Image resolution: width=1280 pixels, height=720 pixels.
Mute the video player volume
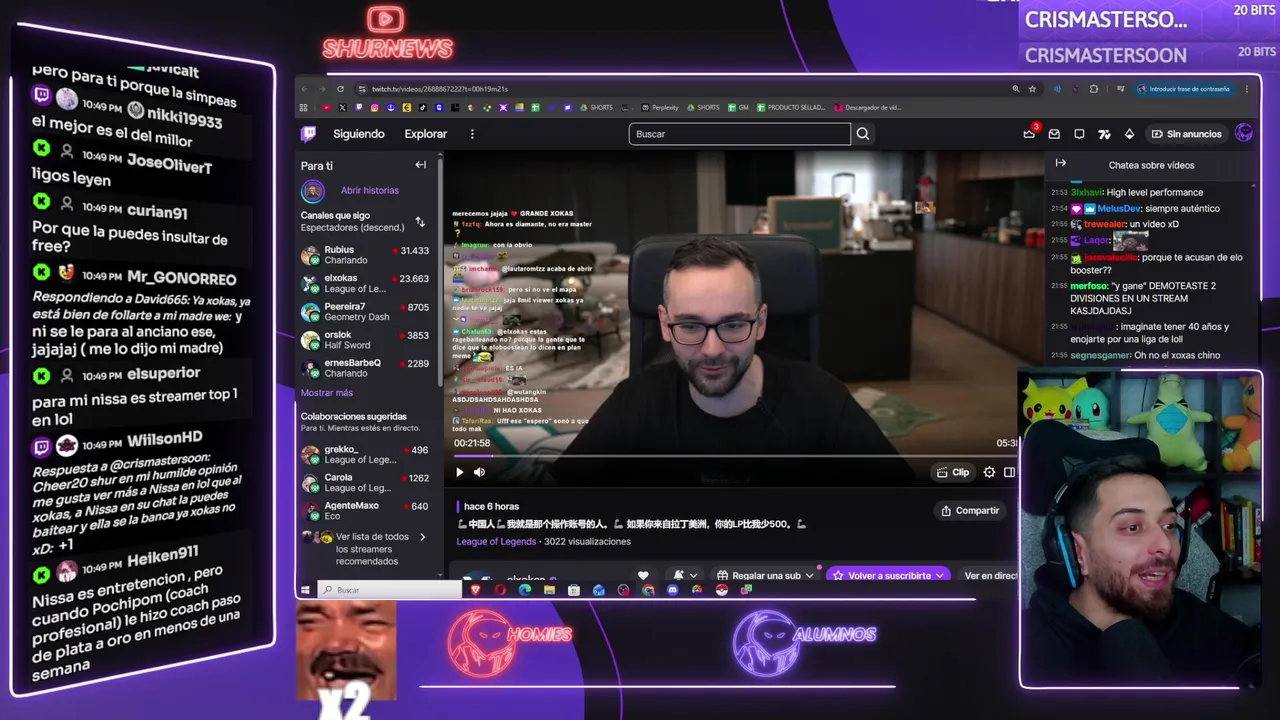pos(479,472)
